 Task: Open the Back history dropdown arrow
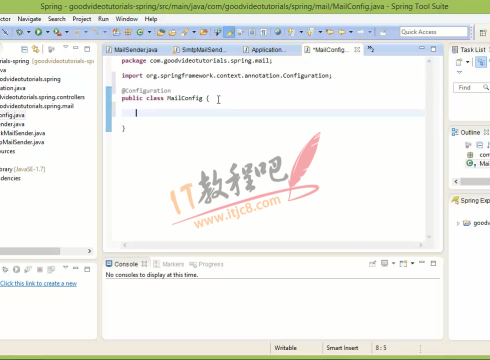pos(351,32)
